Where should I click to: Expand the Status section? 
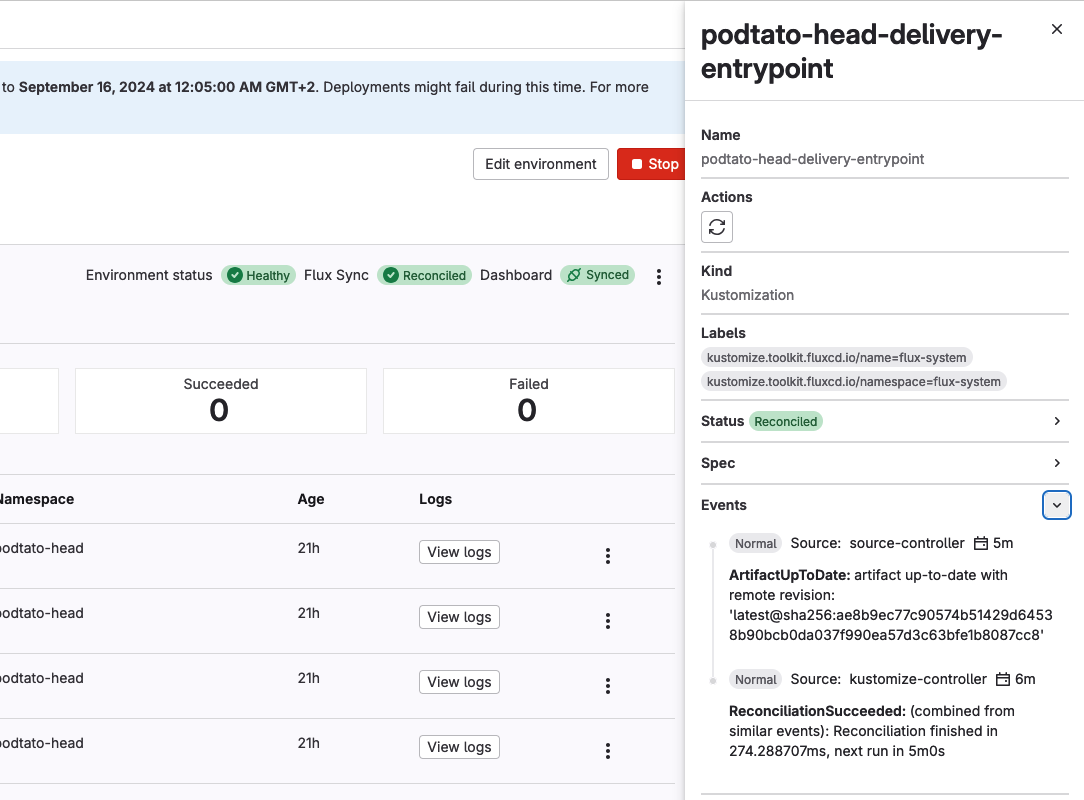click(x=1057, y=421)
